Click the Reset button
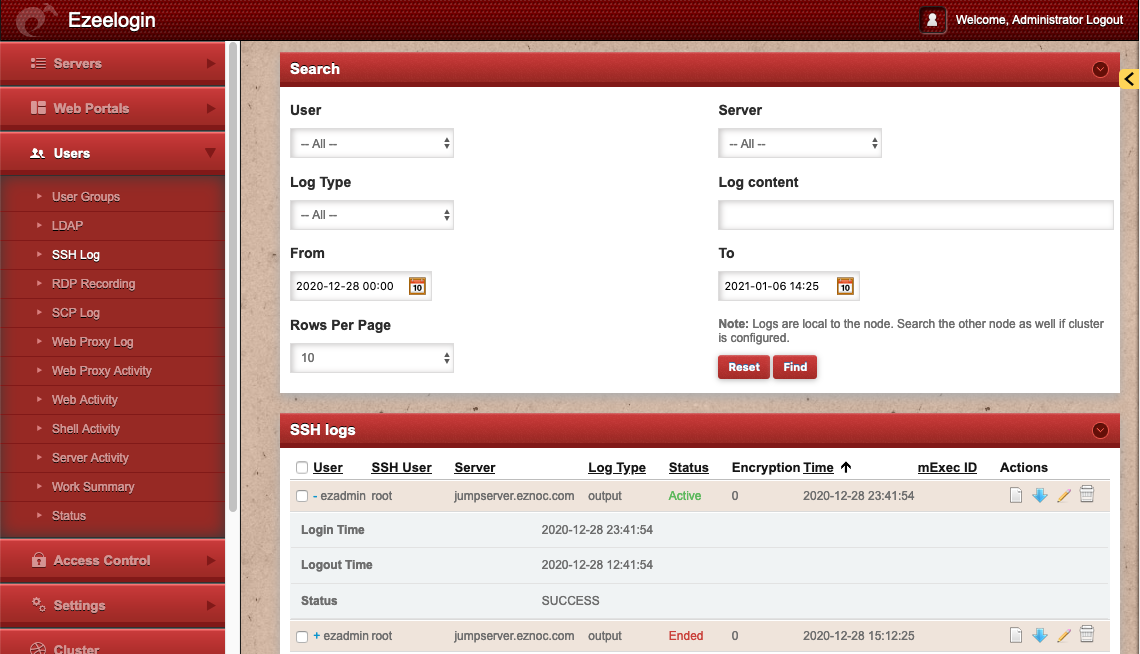 coord(743,367)
